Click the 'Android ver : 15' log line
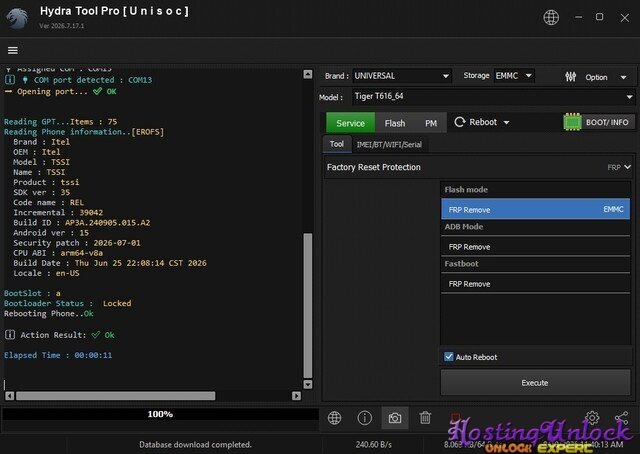The width and height of the screenshot is (640, 454). [51, 233]
